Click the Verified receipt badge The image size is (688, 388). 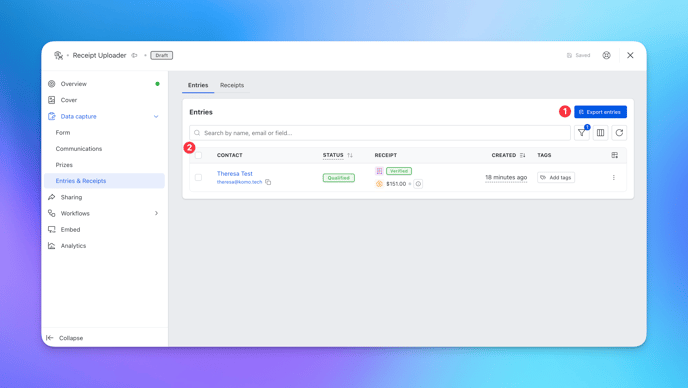pos(399,171)
